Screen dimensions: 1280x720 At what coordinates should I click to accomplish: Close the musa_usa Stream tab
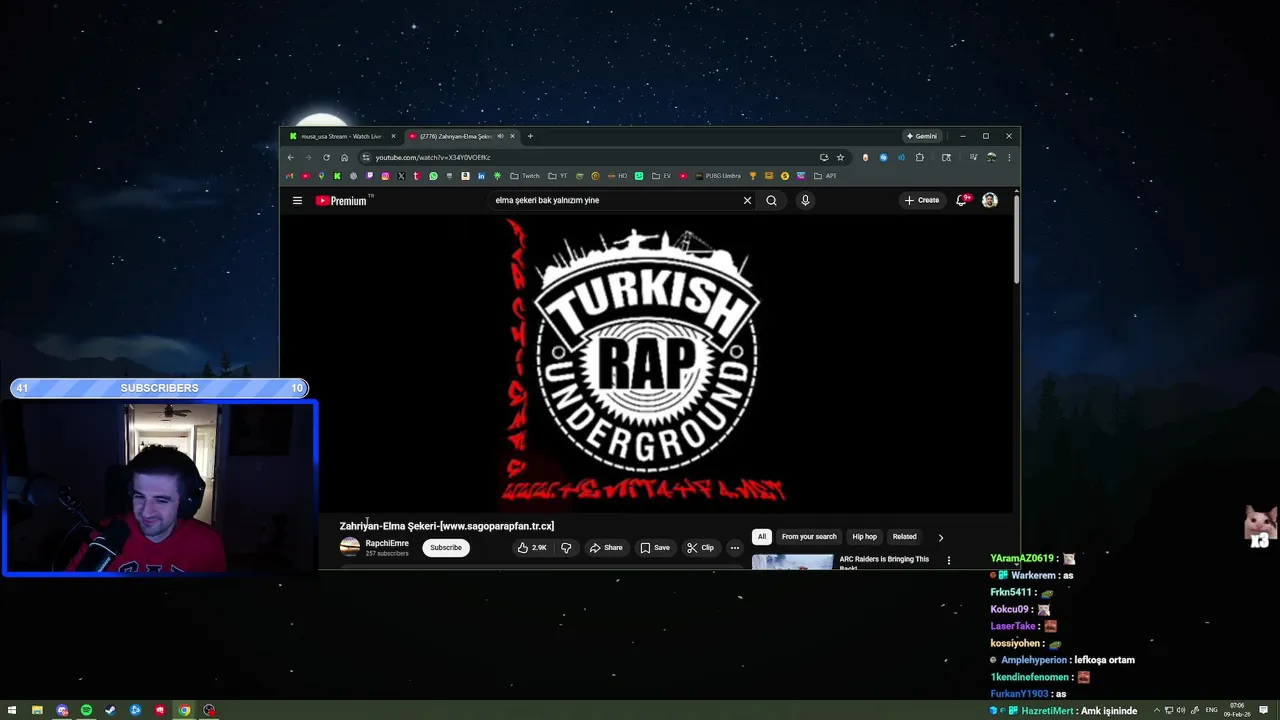393,136
